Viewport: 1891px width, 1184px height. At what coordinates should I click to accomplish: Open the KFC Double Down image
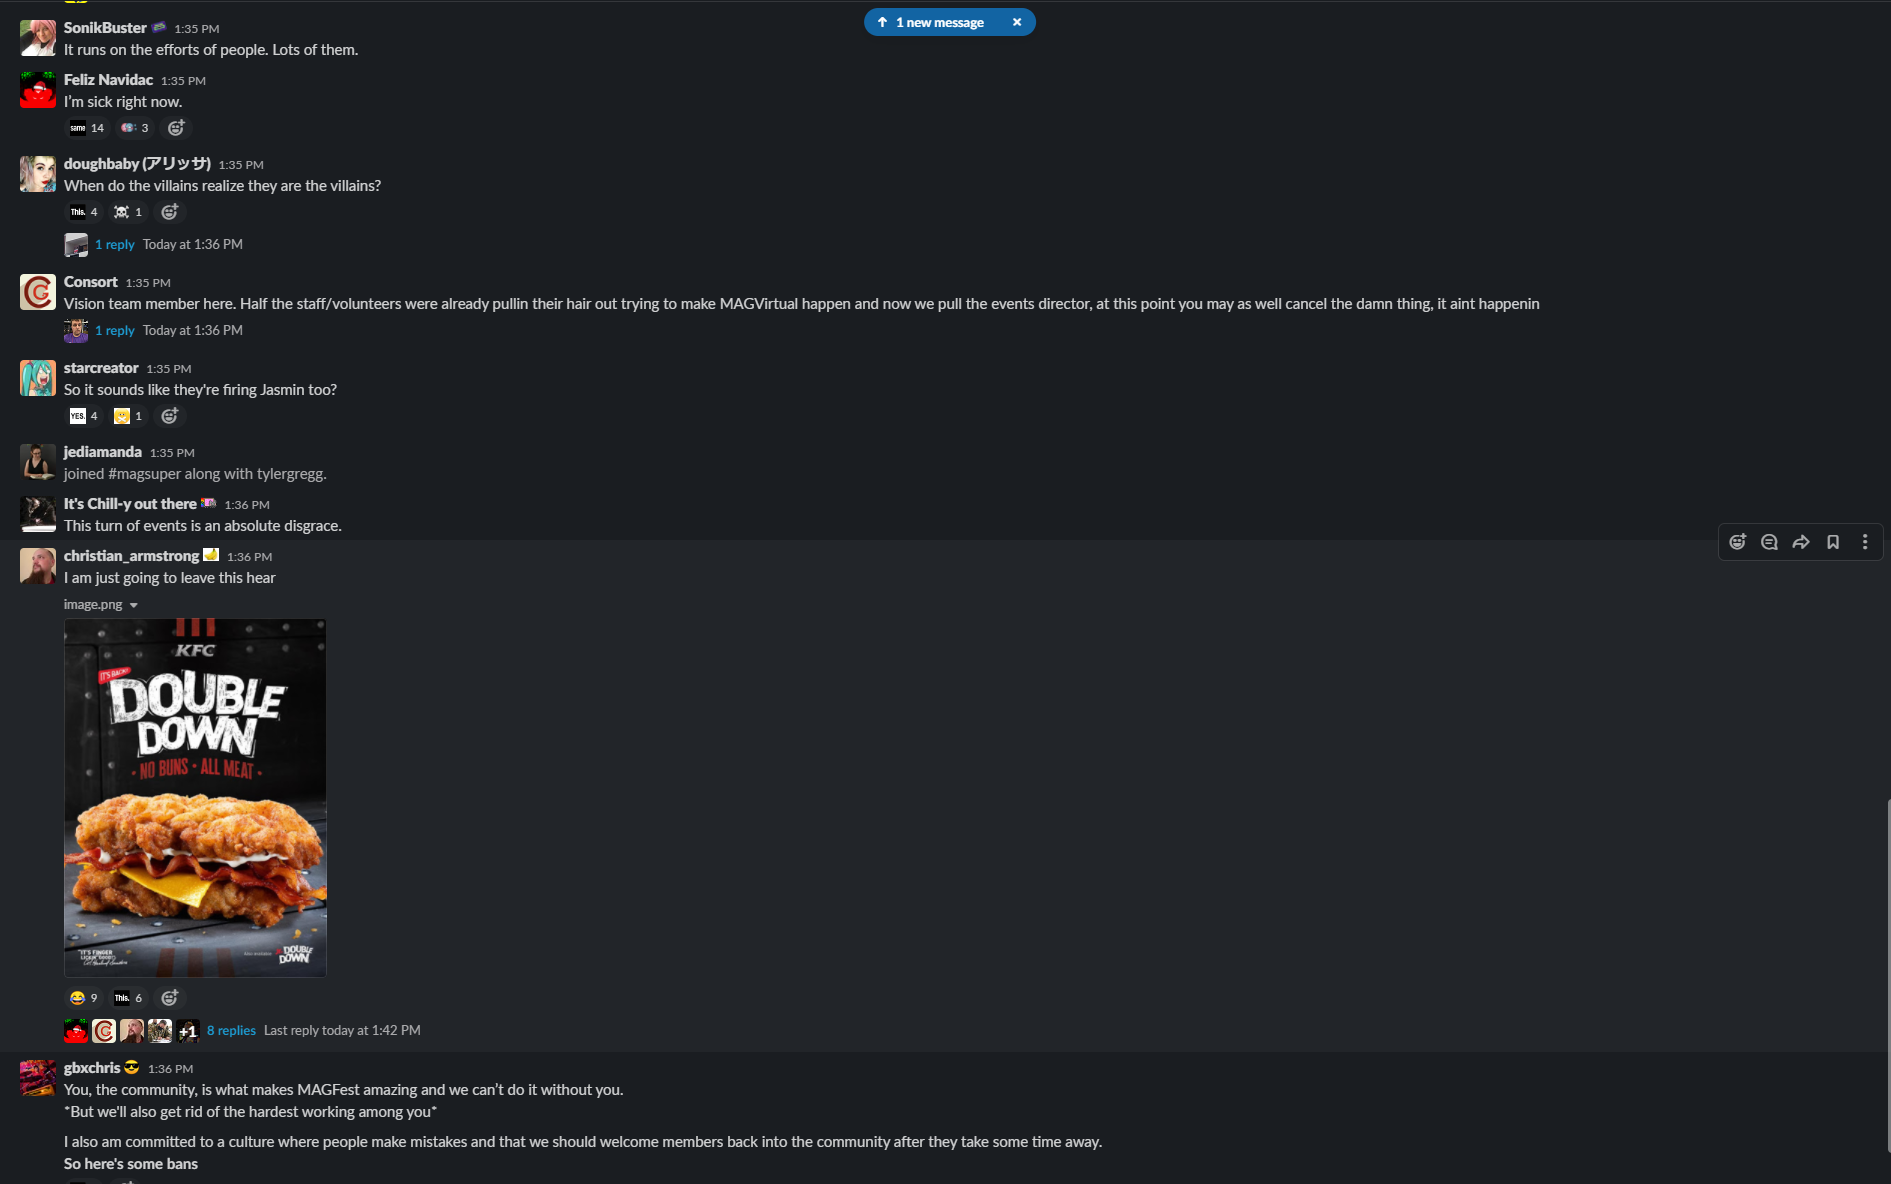coord(195,798)
